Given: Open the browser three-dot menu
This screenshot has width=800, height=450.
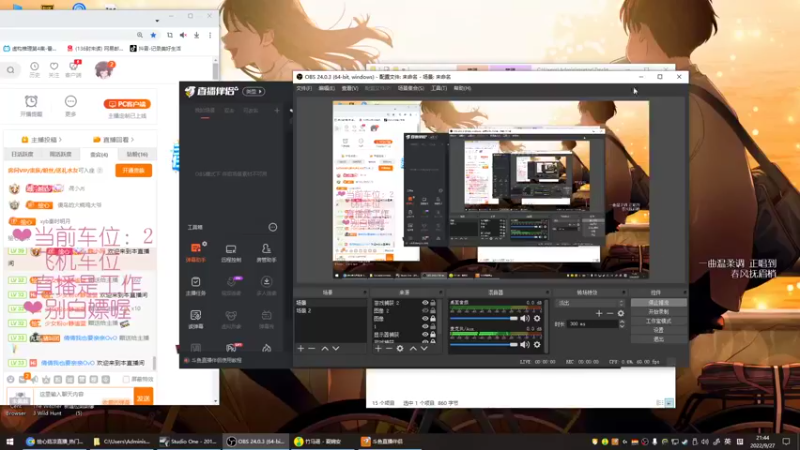Looking at the screenshot, I should pyautogui.click(x=210, y=35).
